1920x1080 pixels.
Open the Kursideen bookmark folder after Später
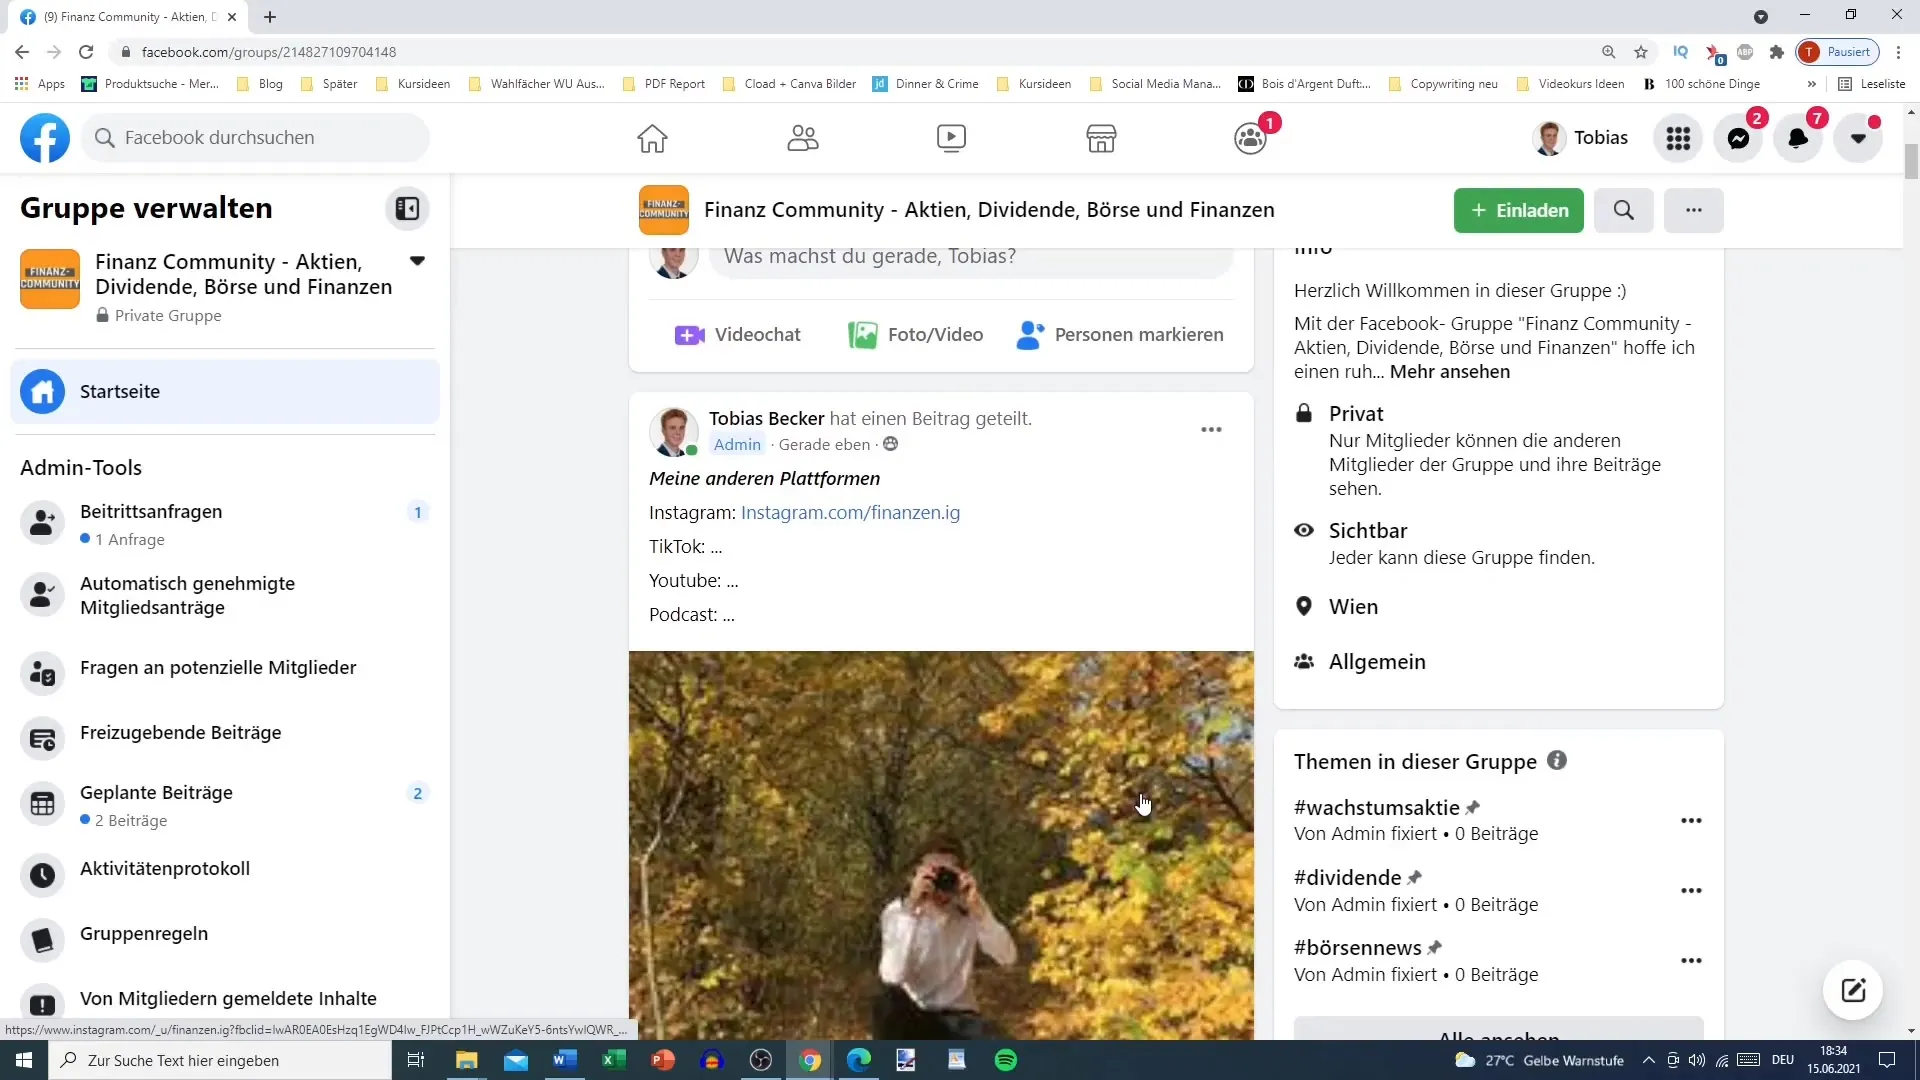click(413, 84)
